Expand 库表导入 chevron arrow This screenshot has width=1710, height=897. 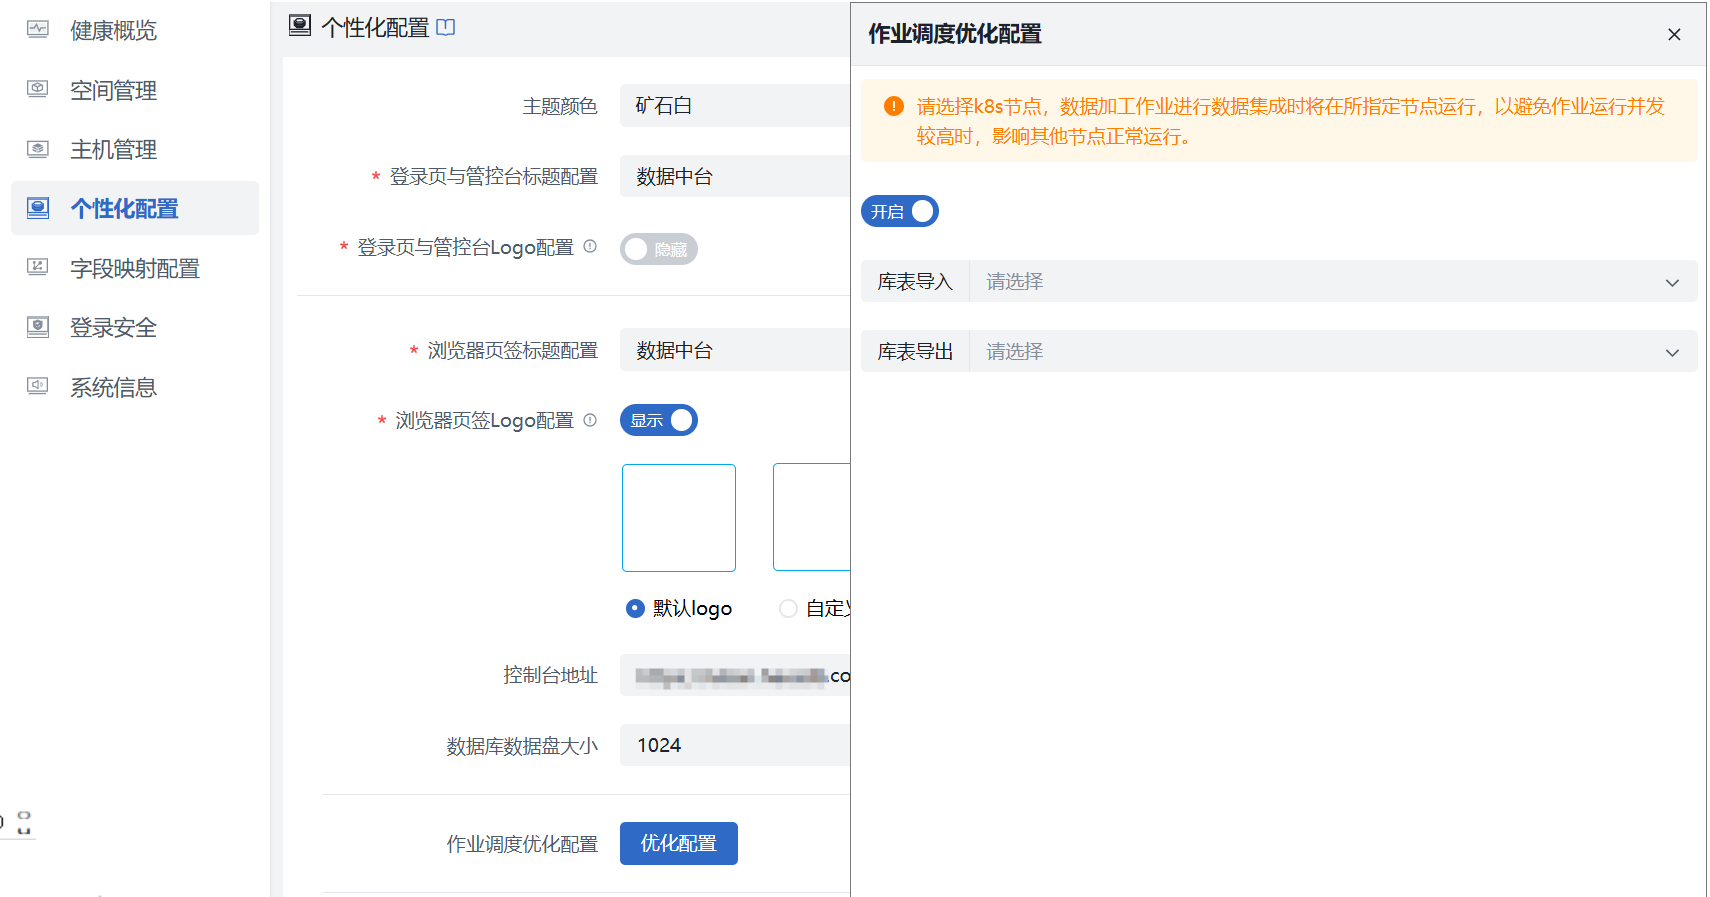(1672, 282)
